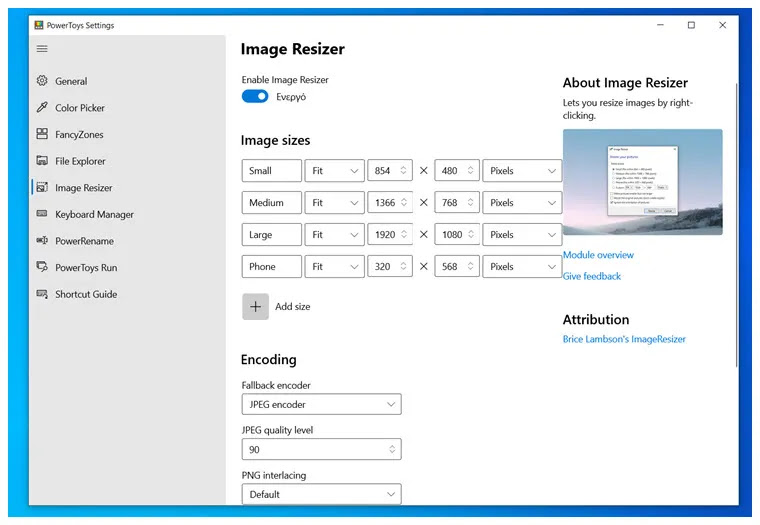Open the Fit dropdown for Phone size
The width and height of the screenshot is (760, 525).
[x=334, y=267]
